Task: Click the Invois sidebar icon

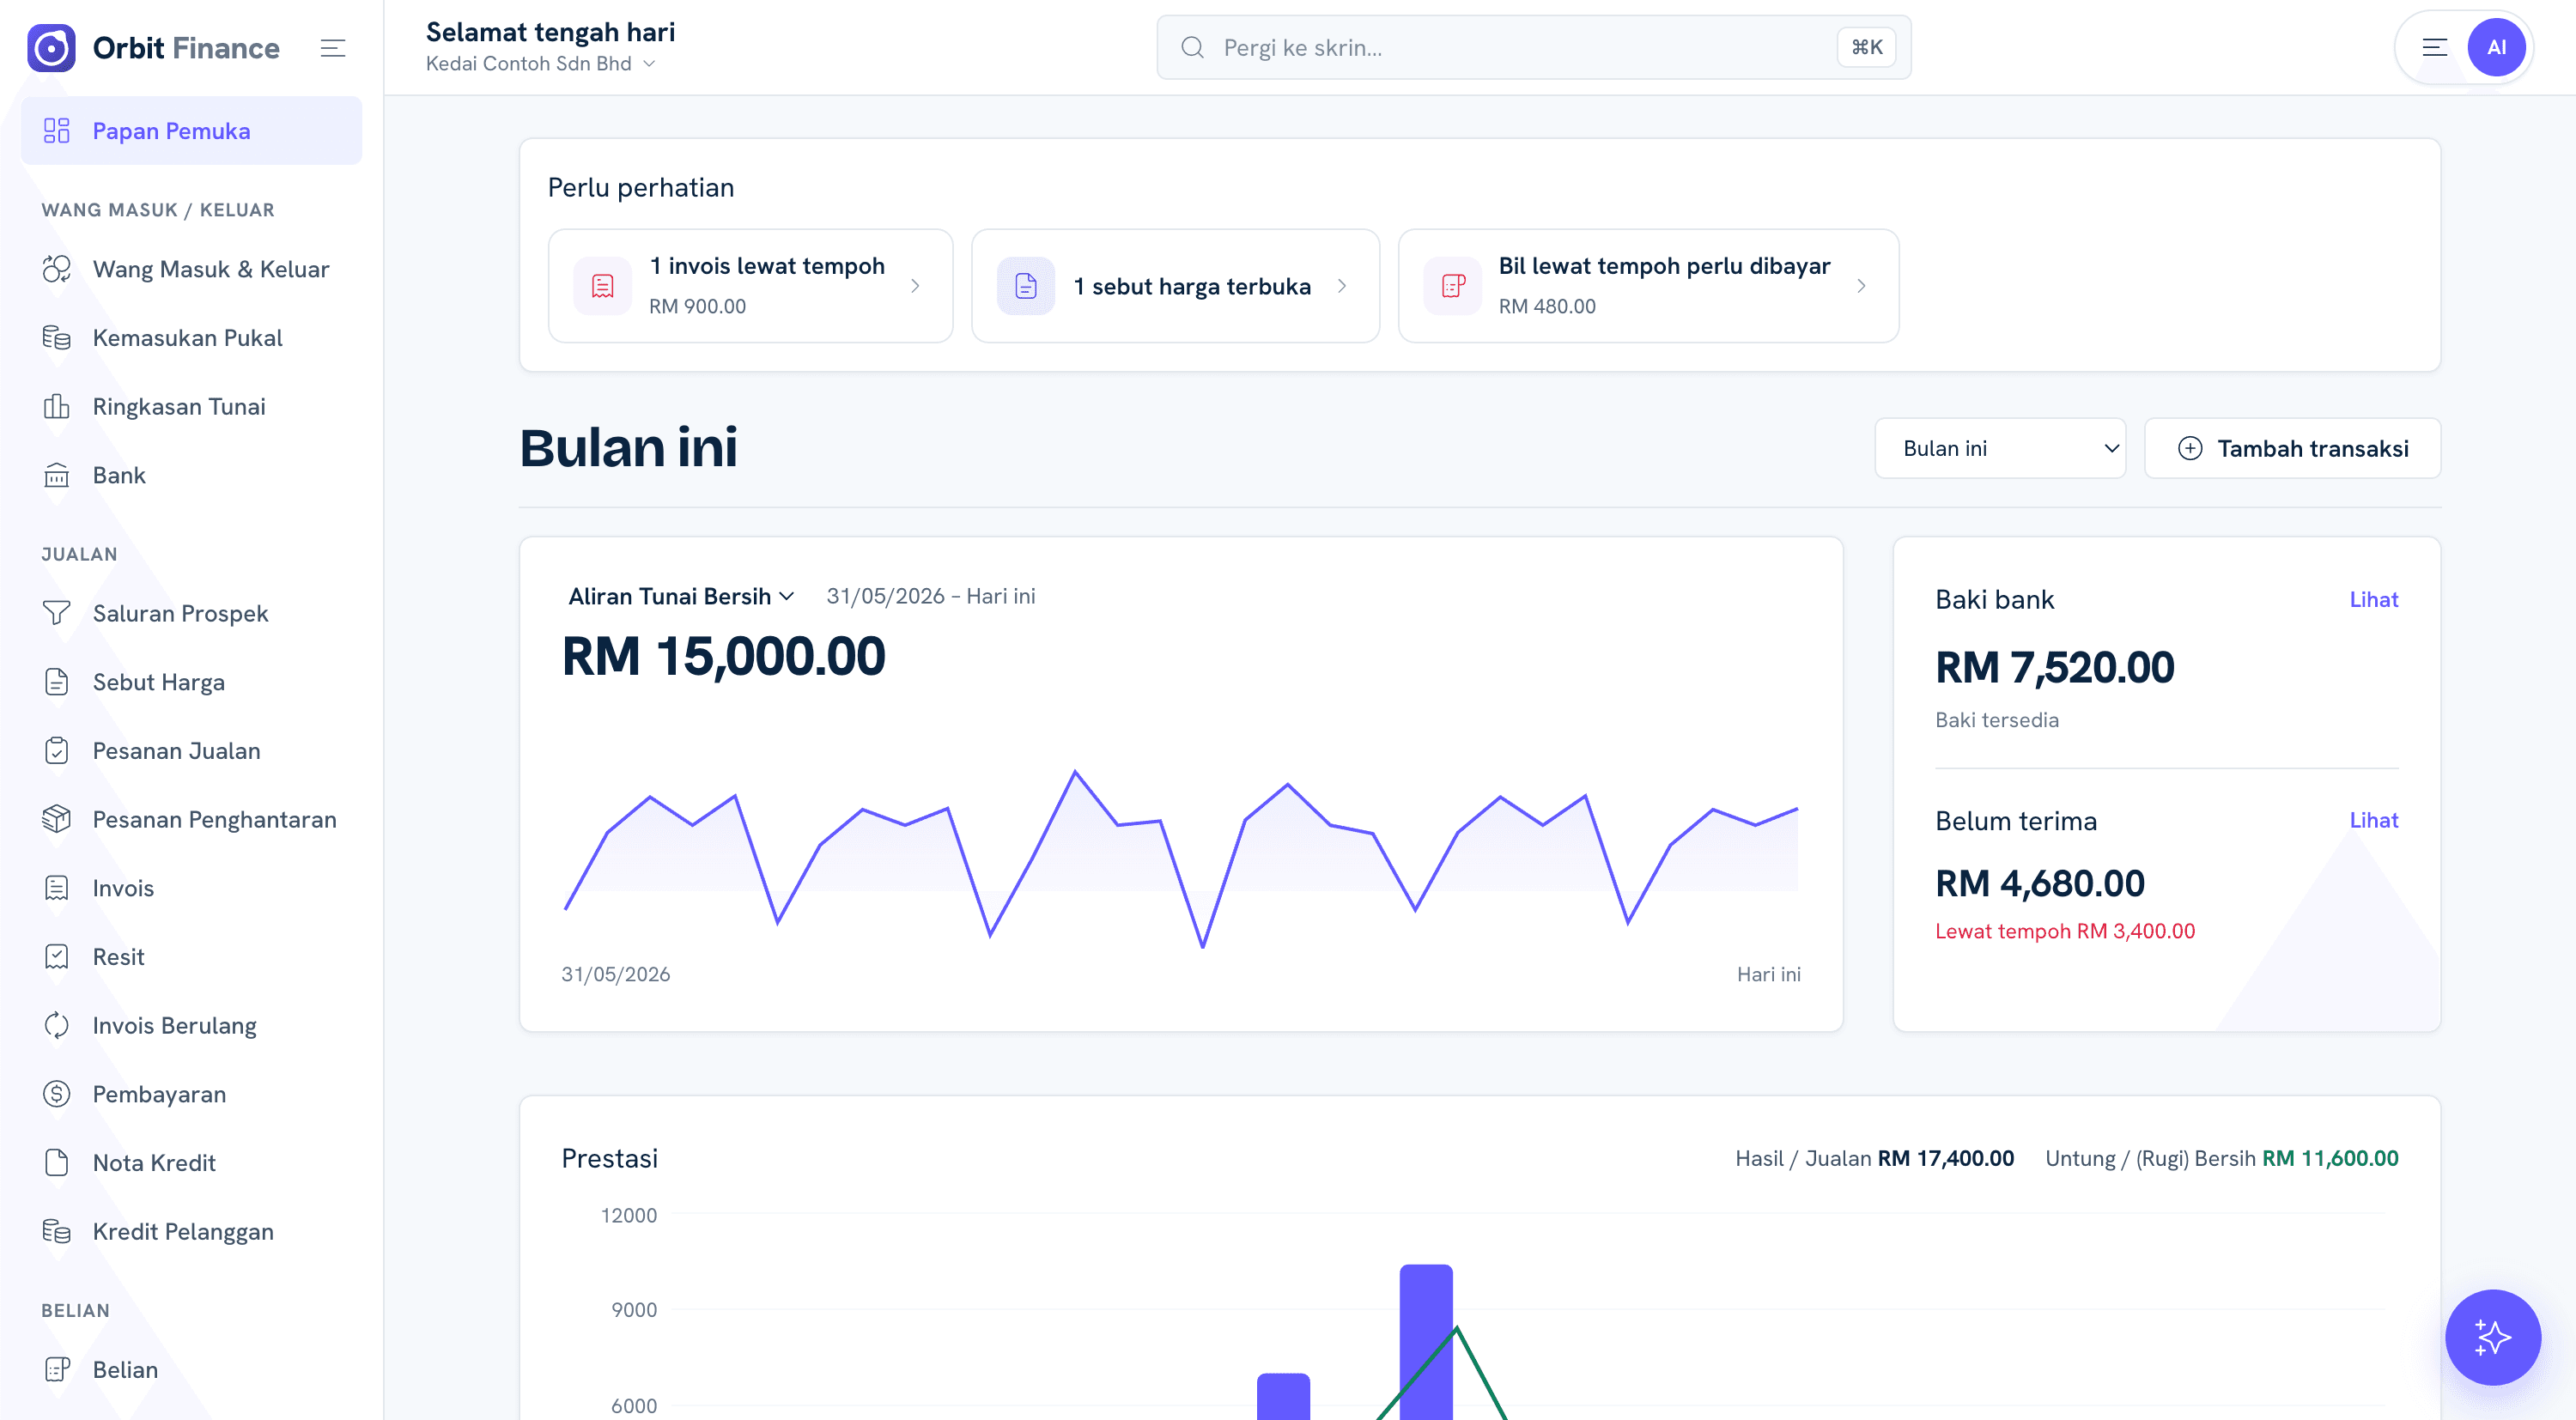Action: click(x=57, y=889)
